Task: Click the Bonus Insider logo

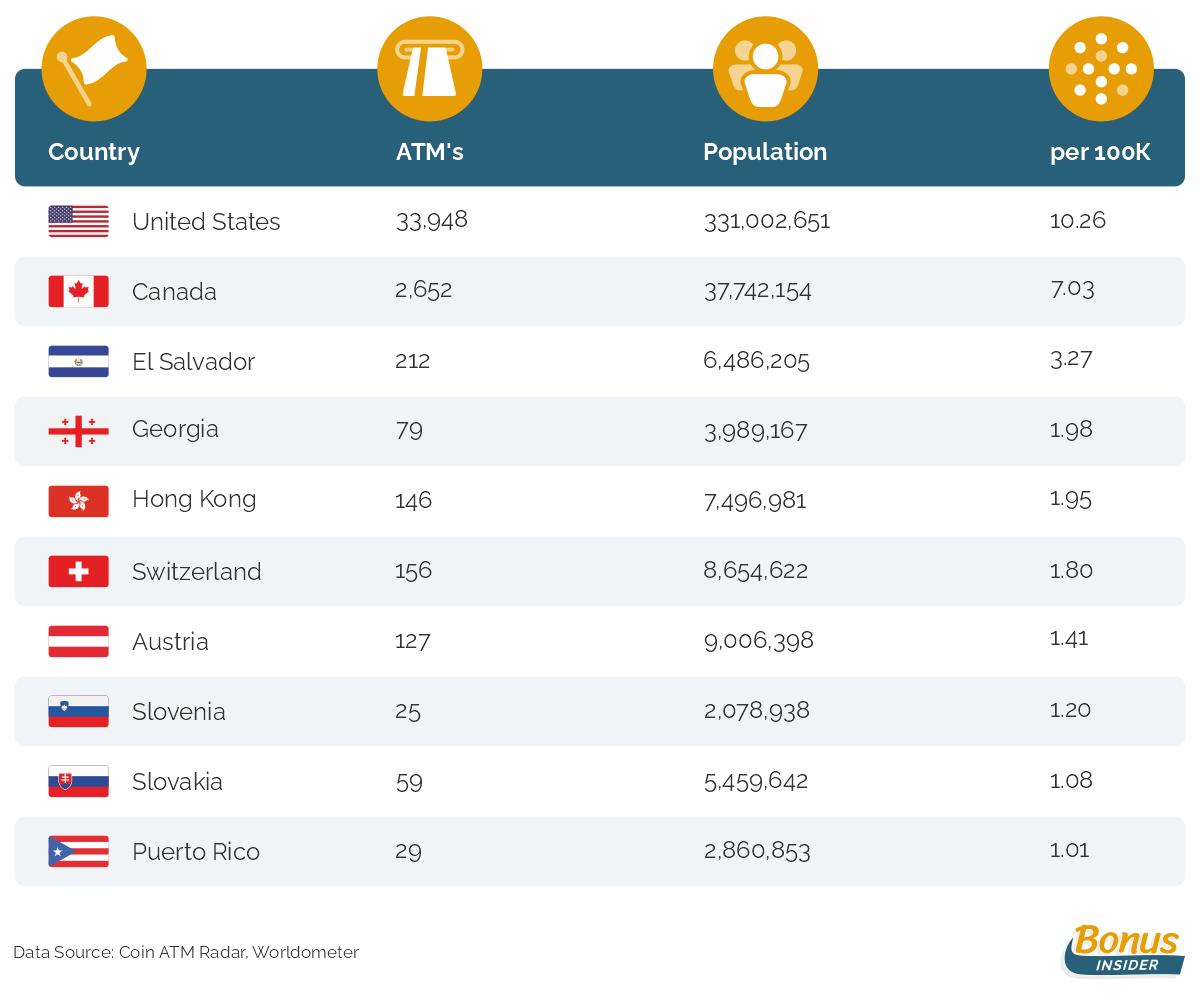Action: click(x=1123, y=950)
